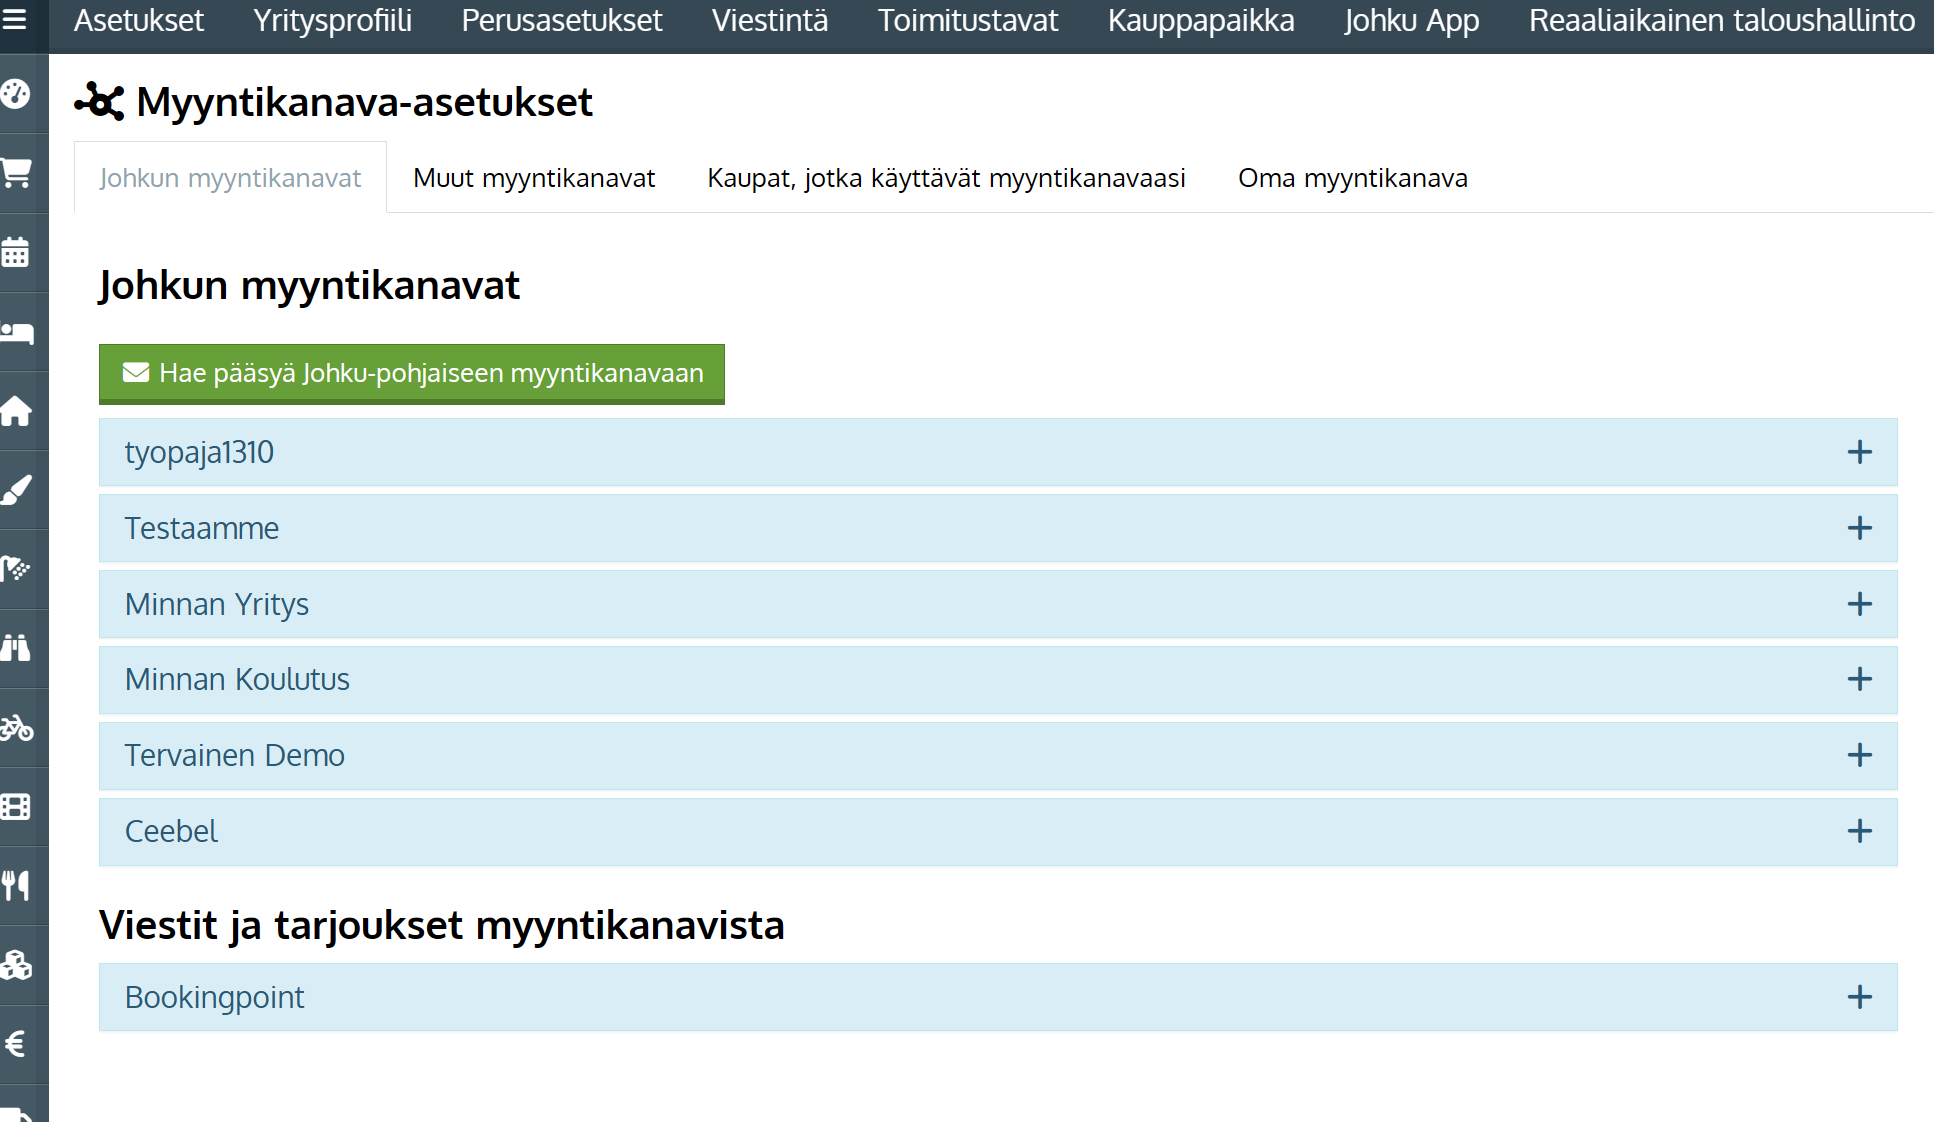Open the Johku App menu
1934x1122 pixels.
point(1411,20)
